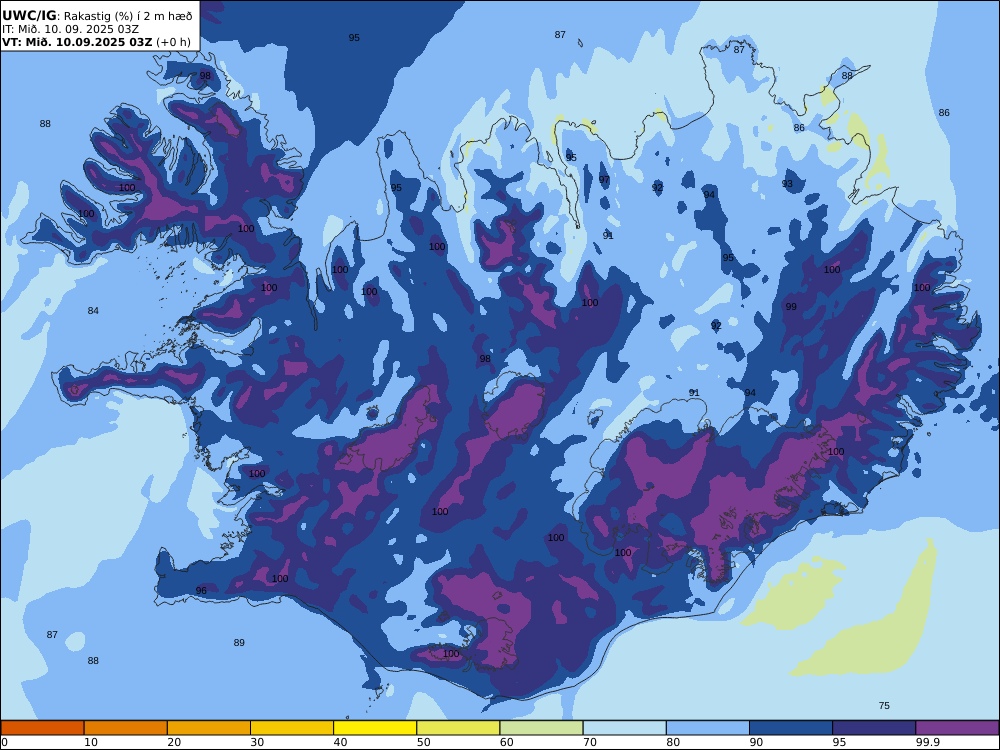Click the legend tick label '99.9'
The width and height of the screenshot is (1000, 750).
coord(928,742)
